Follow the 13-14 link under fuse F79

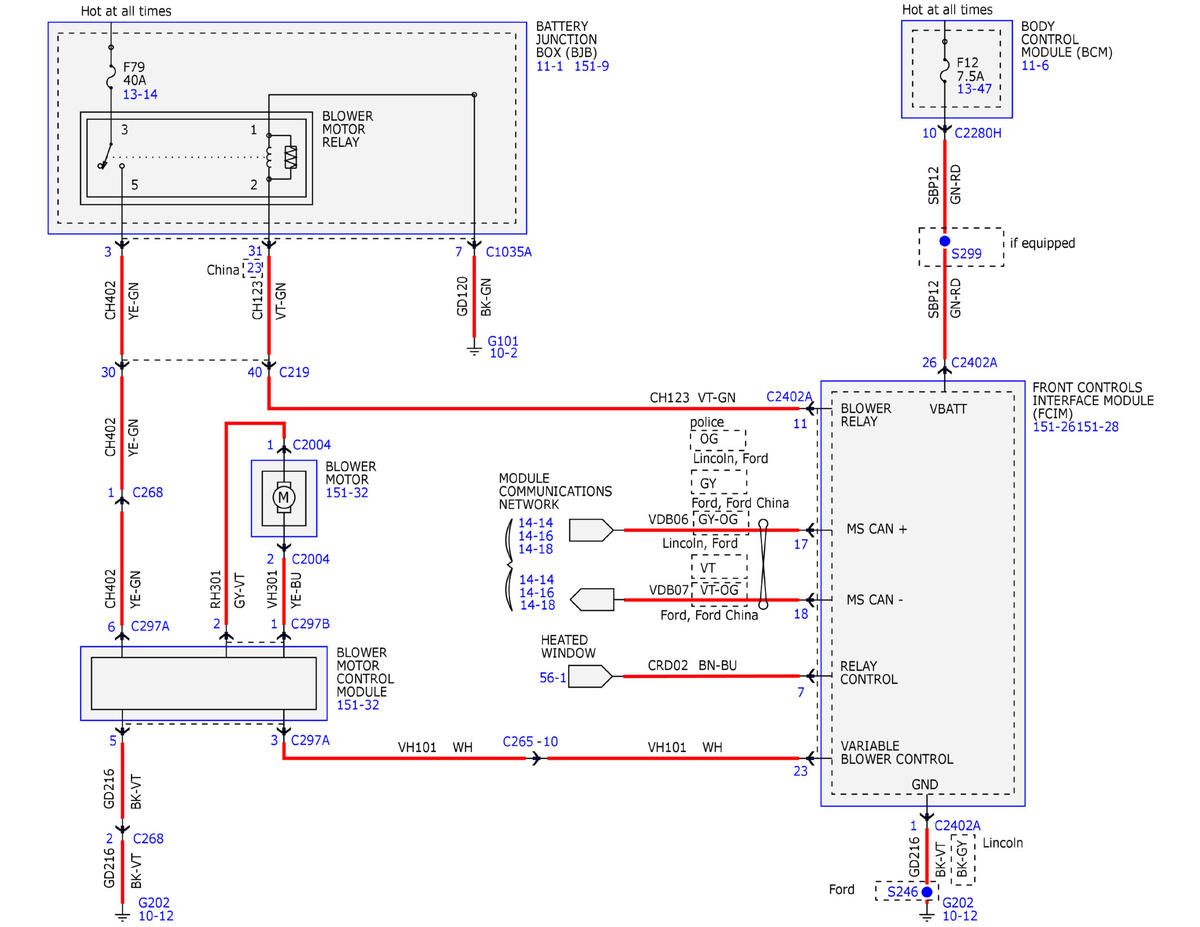[x=140, y=95]
